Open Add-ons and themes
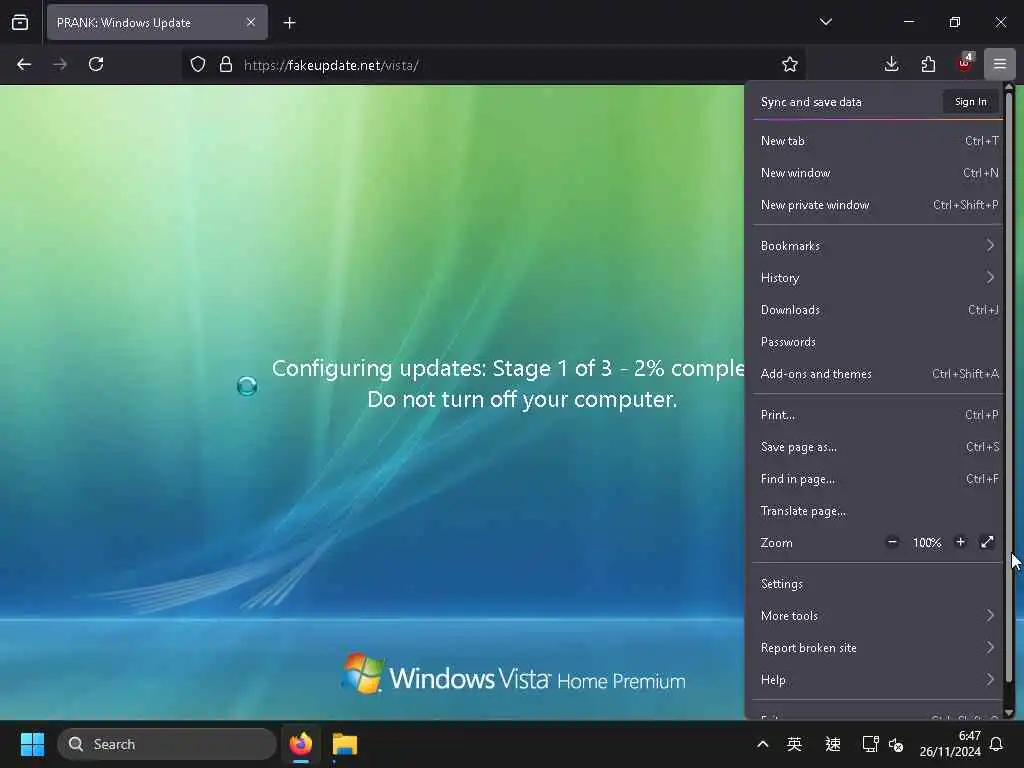This screenshot has height=768, width=1024. (x=877, y=374)
